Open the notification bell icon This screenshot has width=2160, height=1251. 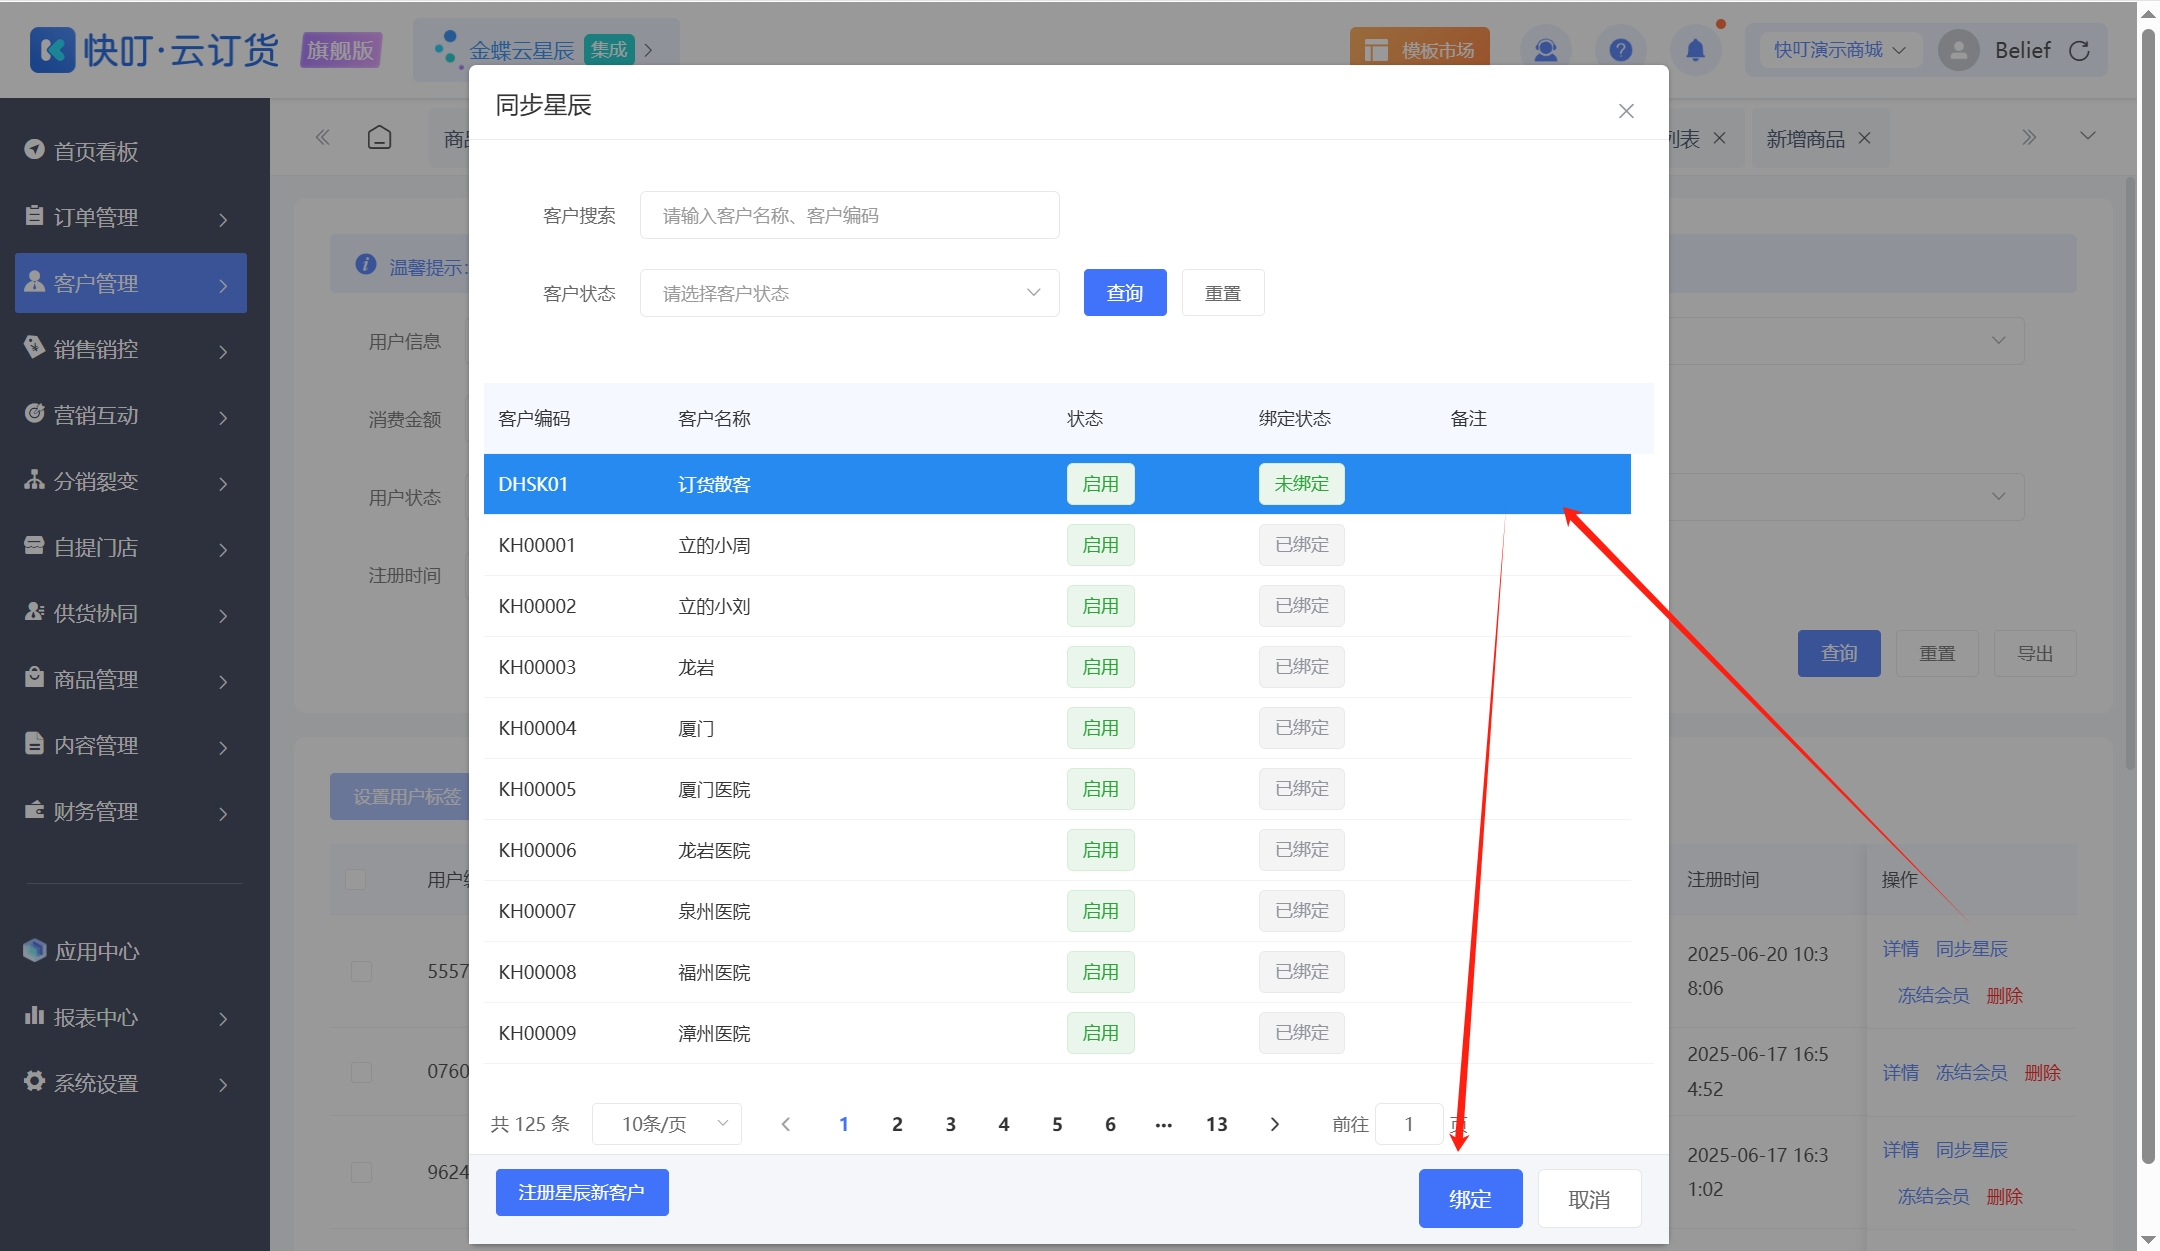pos(1696,50)
